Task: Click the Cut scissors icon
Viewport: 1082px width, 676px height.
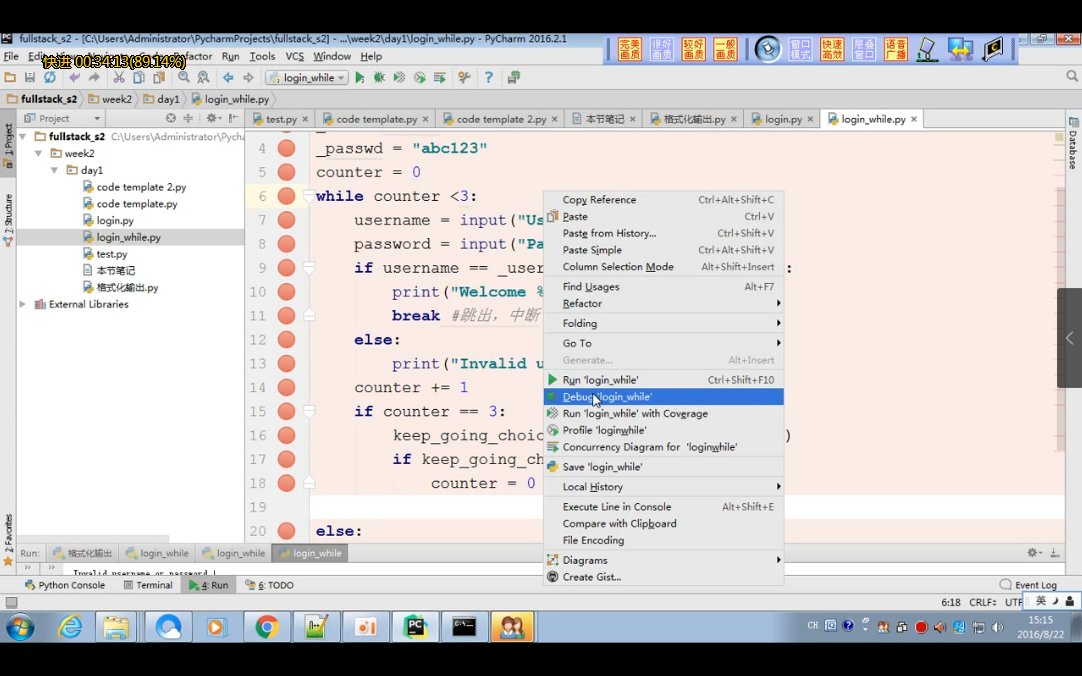Action: point(118,78)
